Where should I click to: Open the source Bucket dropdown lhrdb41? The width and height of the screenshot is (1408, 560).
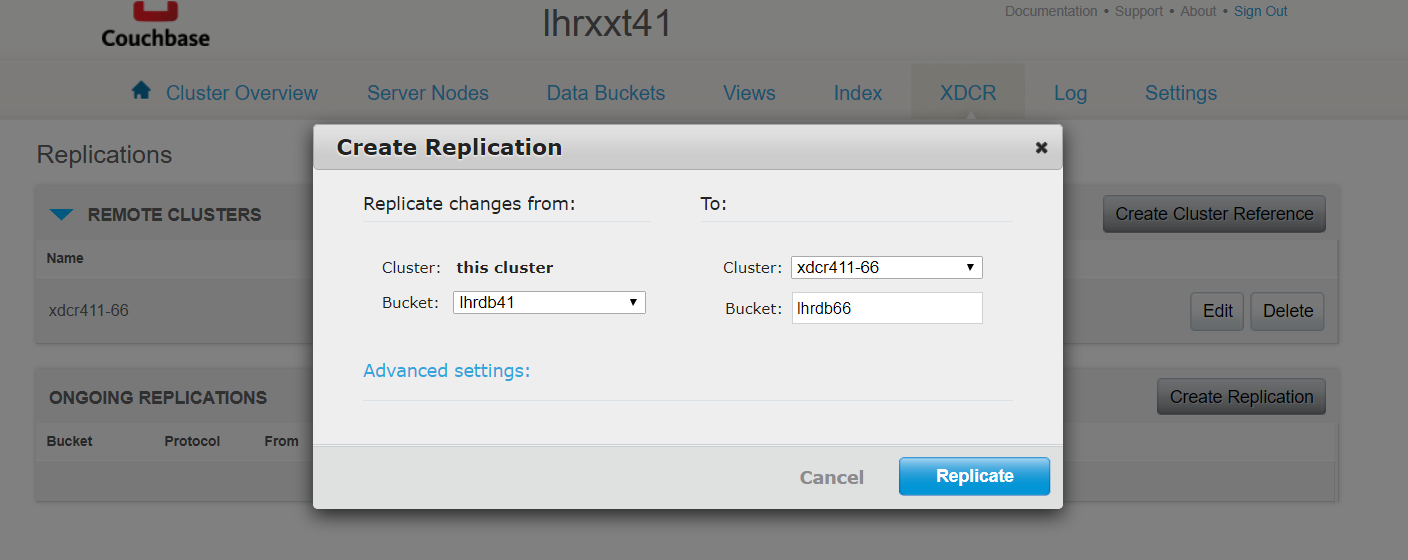[549, 302]
